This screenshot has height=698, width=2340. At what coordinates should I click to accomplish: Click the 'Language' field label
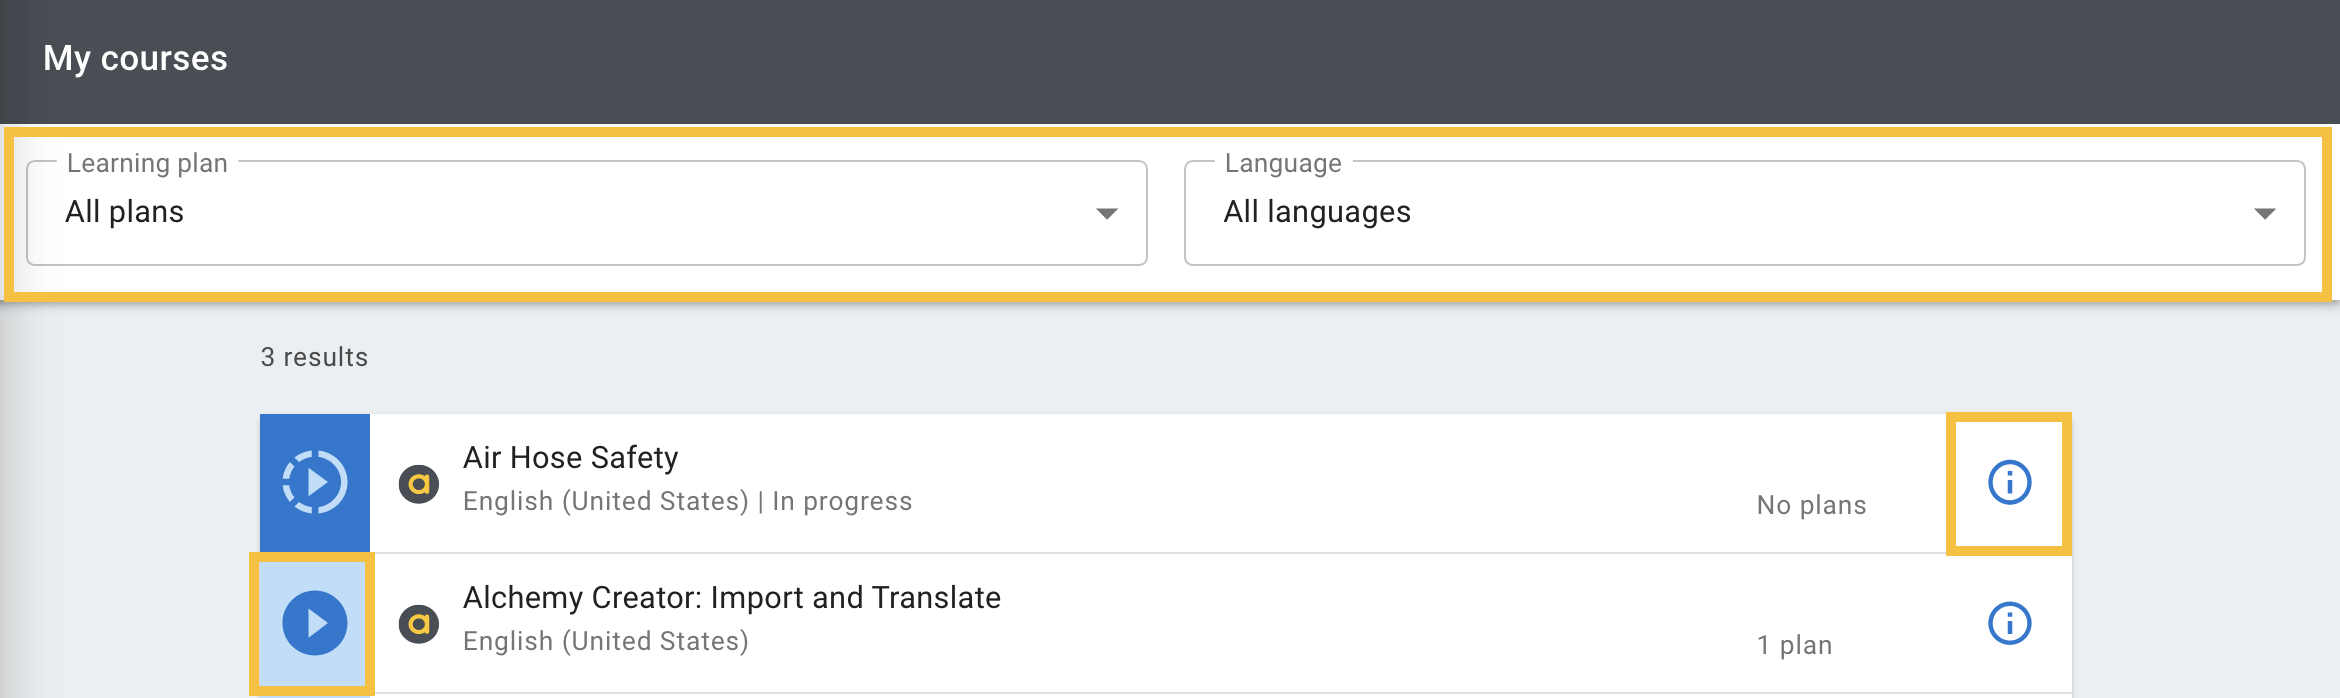[1283, 163]
